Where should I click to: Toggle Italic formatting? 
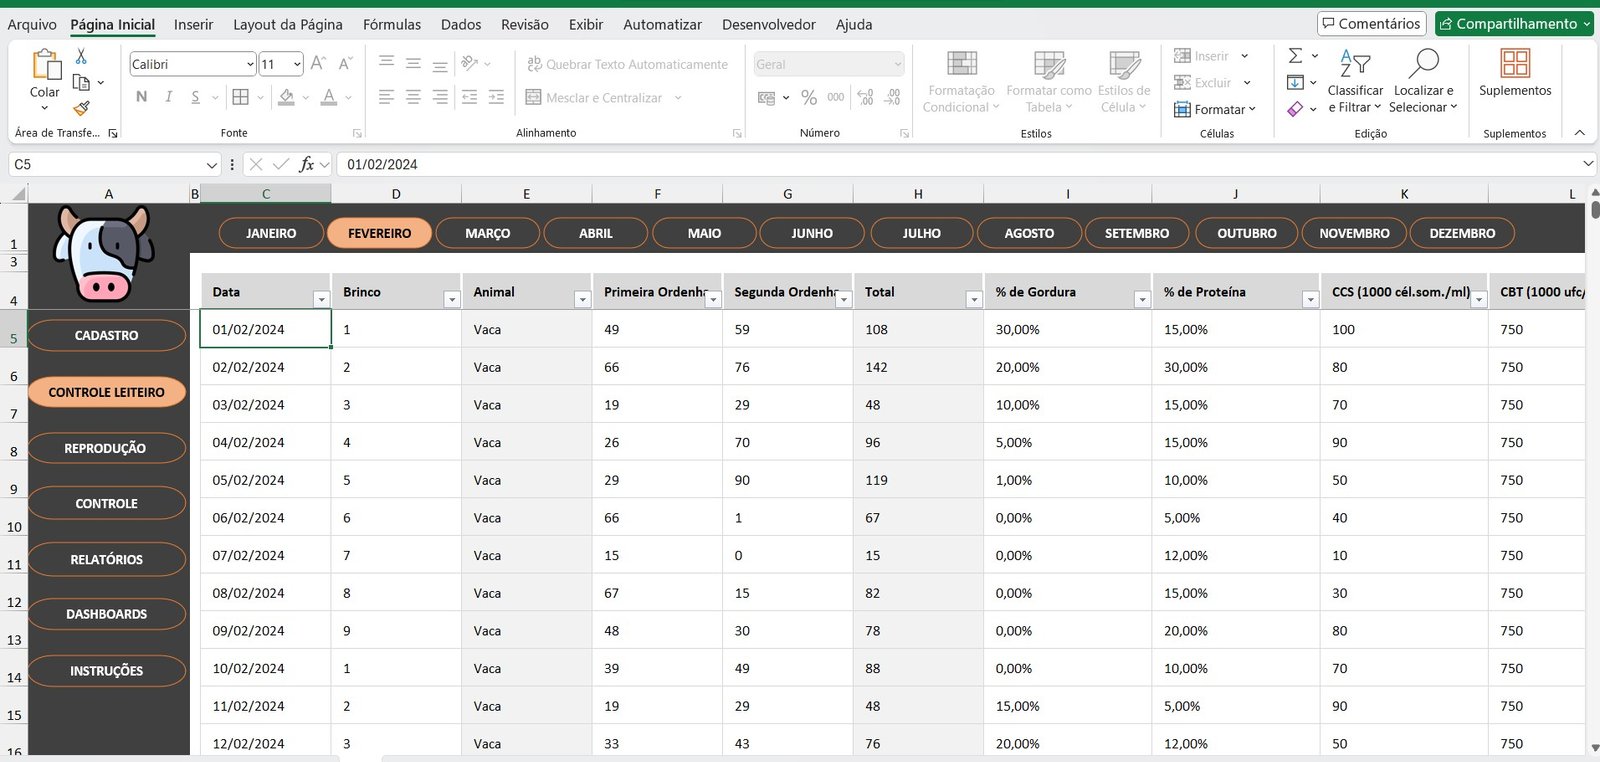pos(168,97)
